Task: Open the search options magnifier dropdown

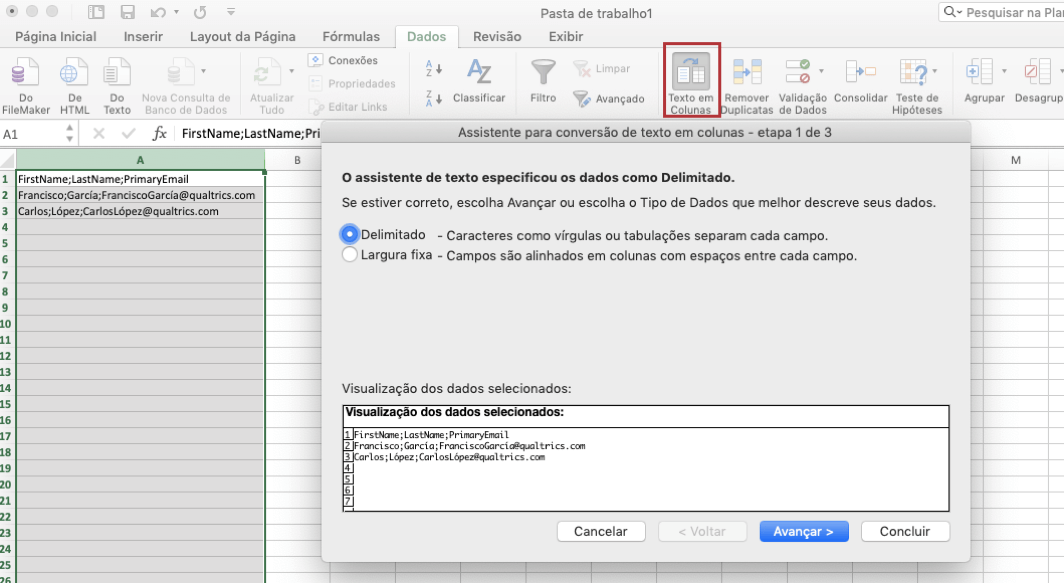Action: pyautogui.click(x=953, y=12)
